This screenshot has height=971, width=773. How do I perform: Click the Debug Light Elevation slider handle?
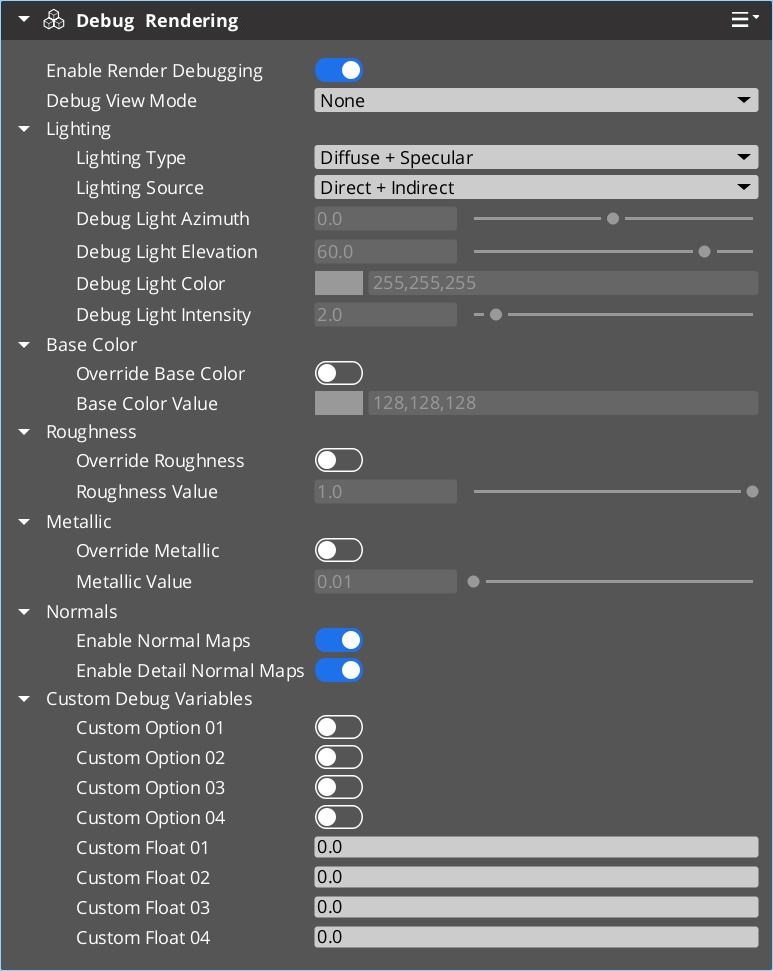(704, 252)
